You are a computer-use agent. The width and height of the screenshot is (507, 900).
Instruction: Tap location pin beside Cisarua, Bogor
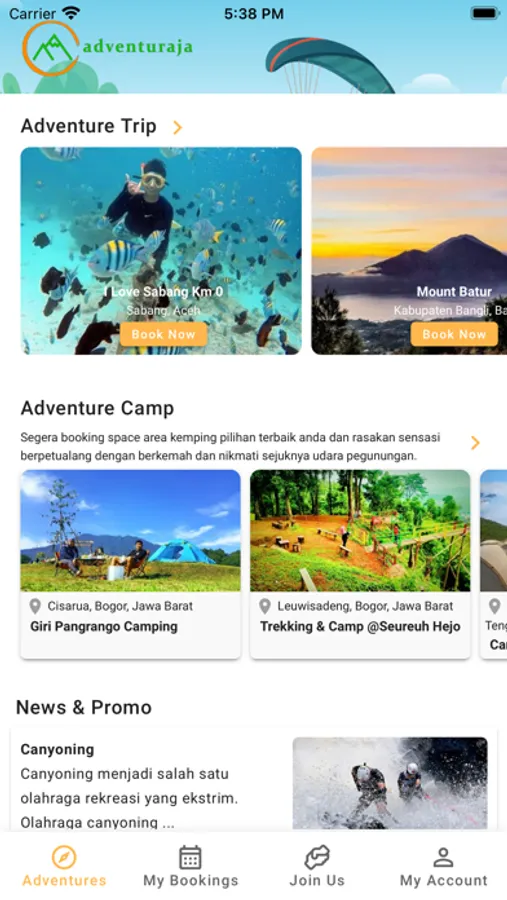[x=35, y=606]
